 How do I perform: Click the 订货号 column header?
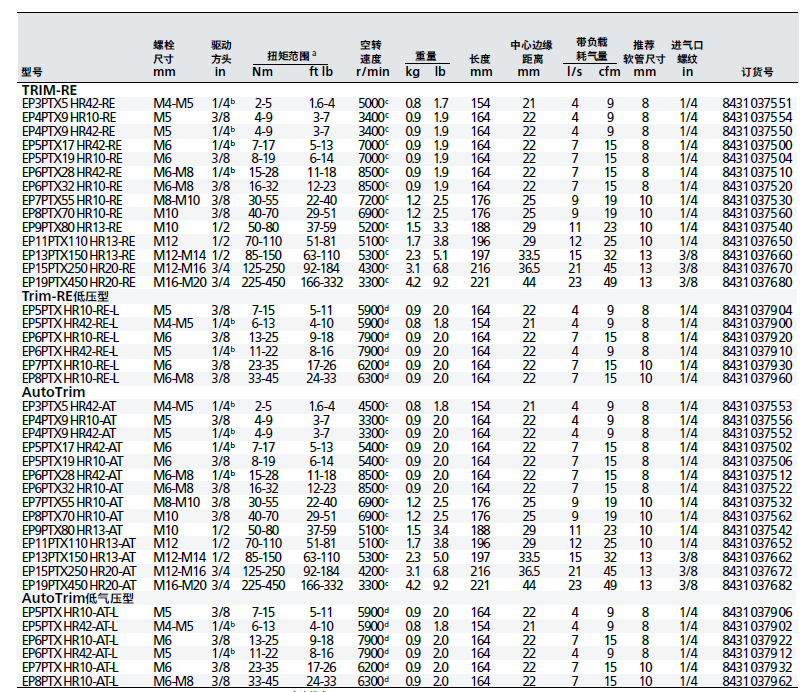coord(757,73)
